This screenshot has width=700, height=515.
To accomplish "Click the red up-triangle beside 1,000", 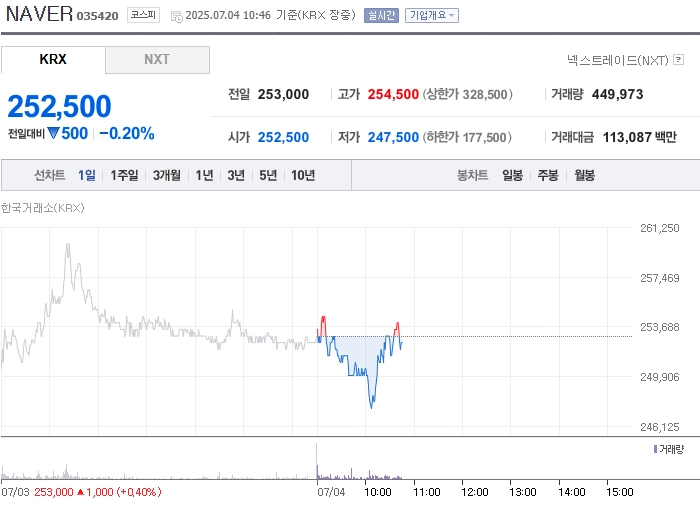I will pos(80,492).
